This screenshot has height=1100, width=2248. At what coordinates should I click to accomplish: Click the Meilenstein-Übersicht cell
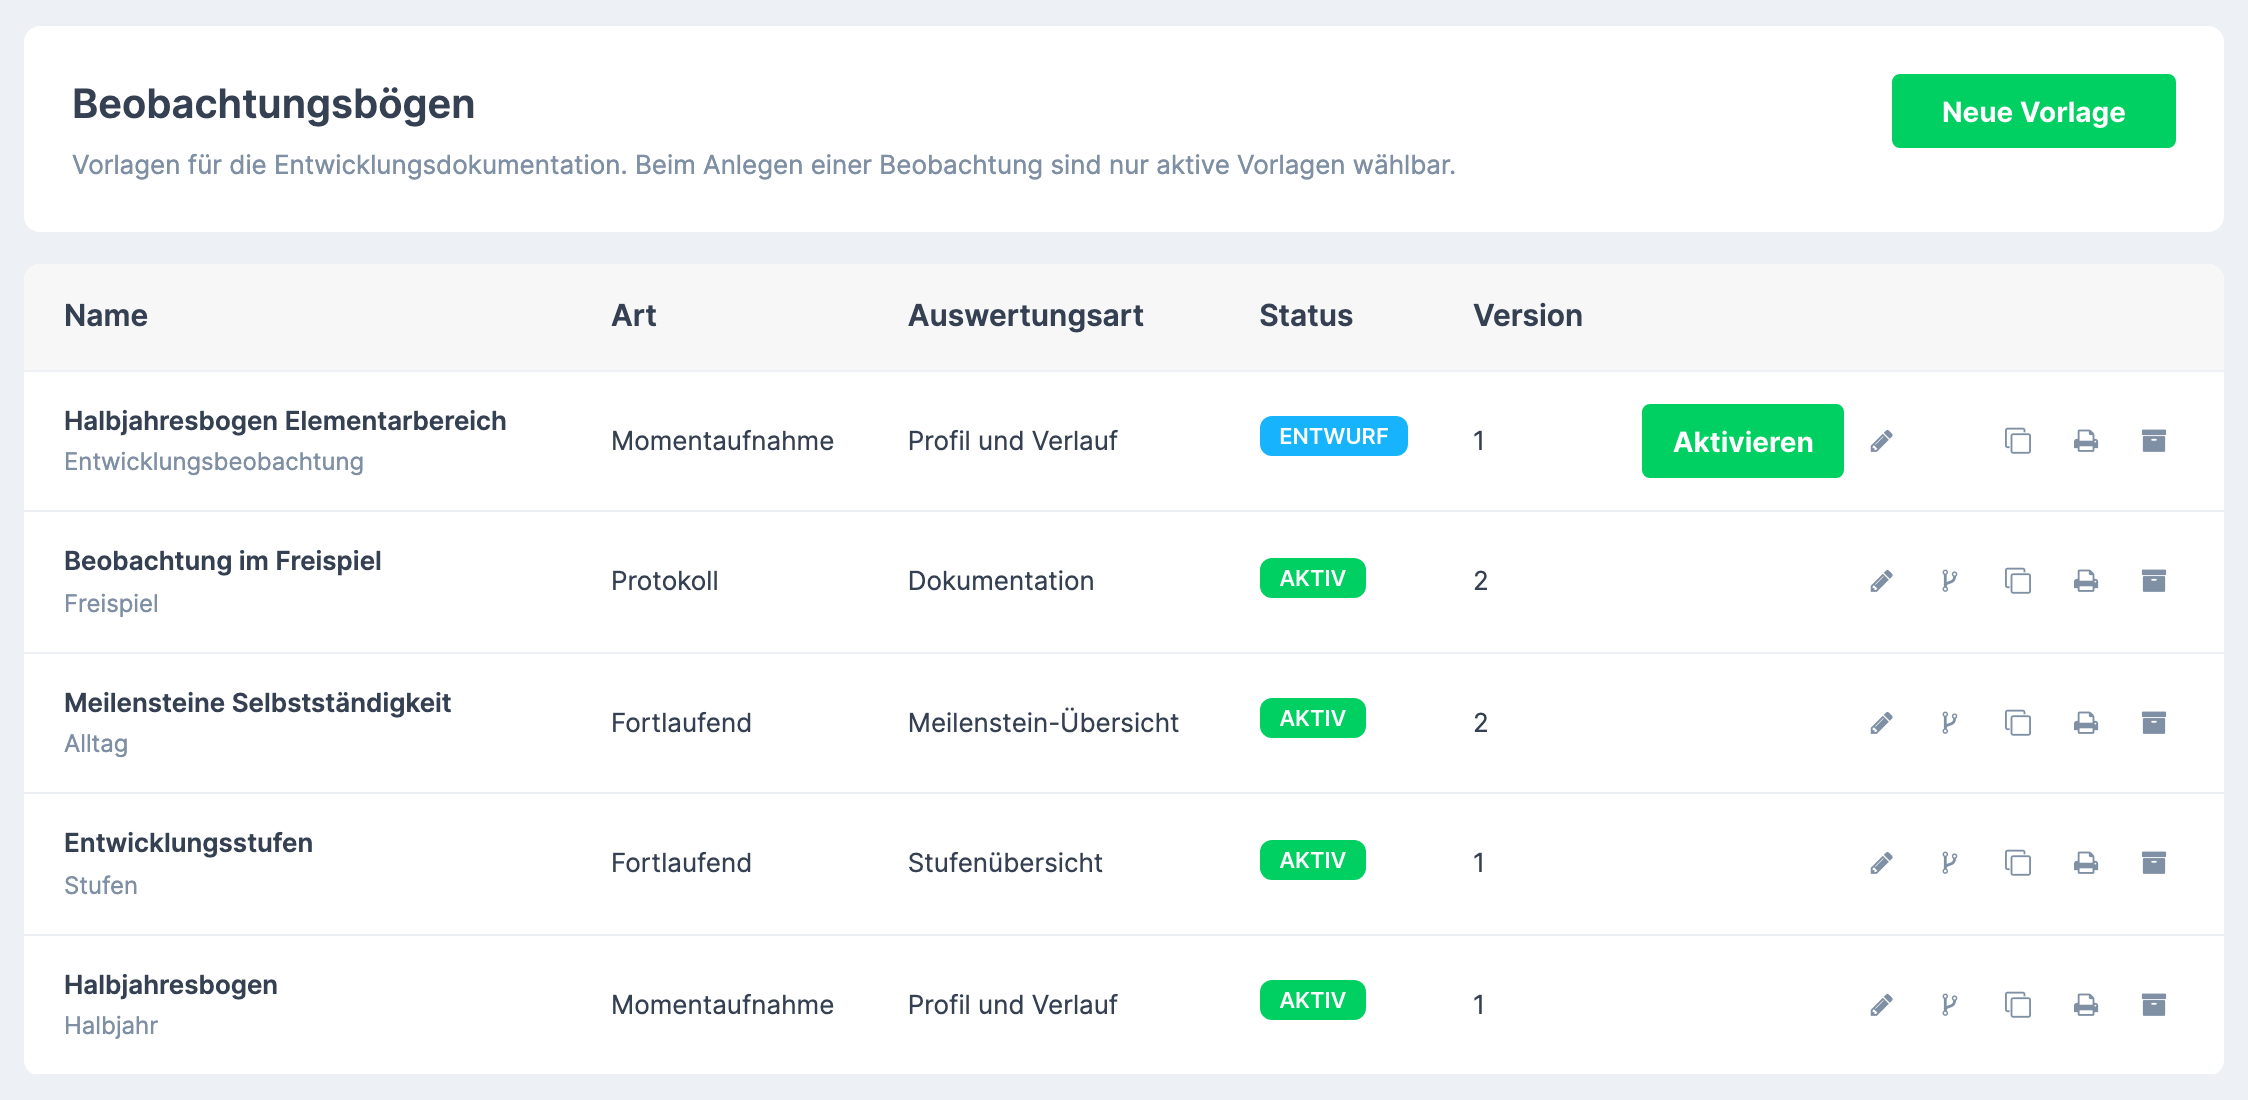pyautogui.click(x=1043, y=722)
